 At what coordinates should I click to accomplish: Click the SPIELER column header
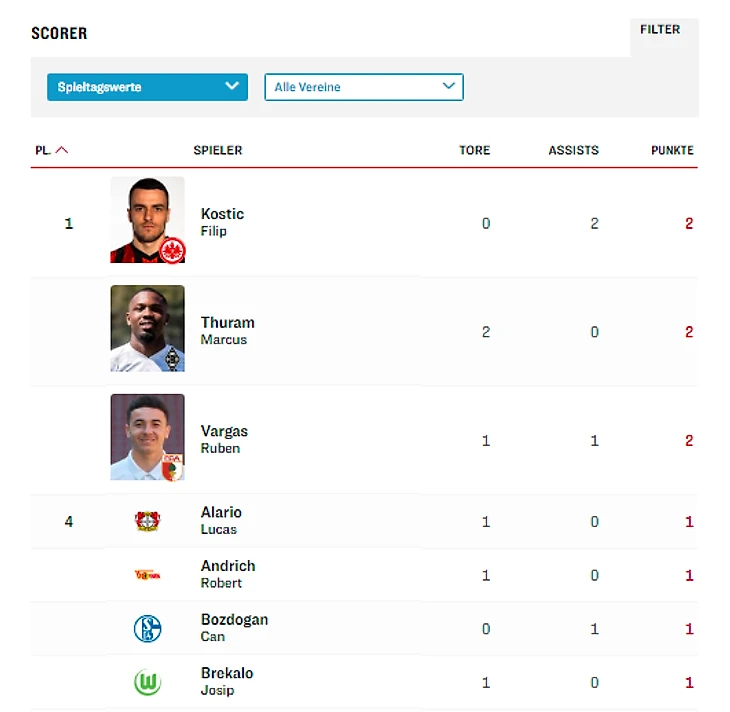[x=218, y=150]
